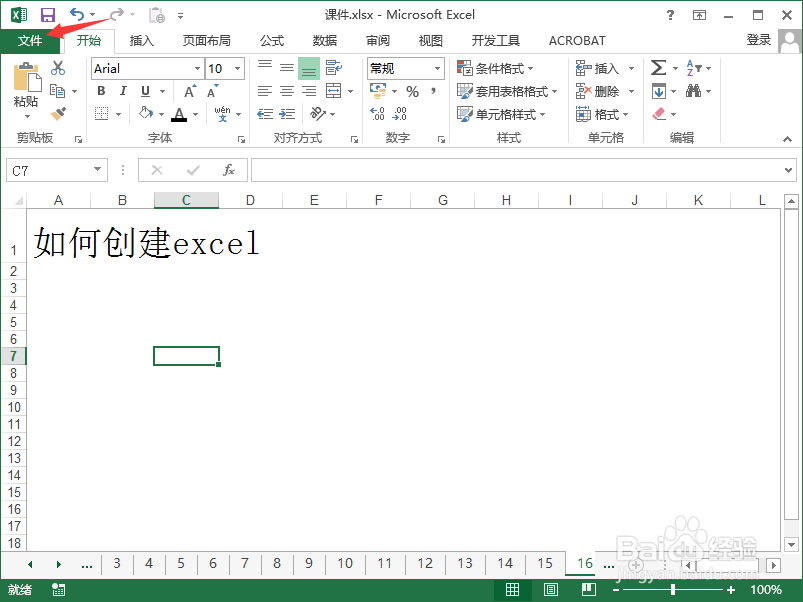Screen dimensions: 803x602
Task: Click the fill color bucket
Action: coord(146,113)
